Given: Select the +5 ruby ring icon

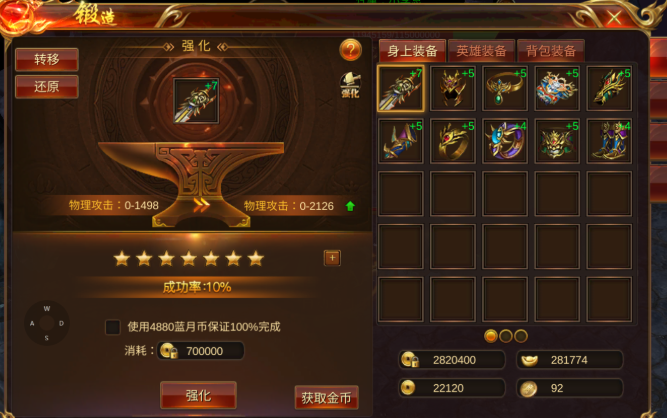Looking at the screenshot, I should click(453, 141).
